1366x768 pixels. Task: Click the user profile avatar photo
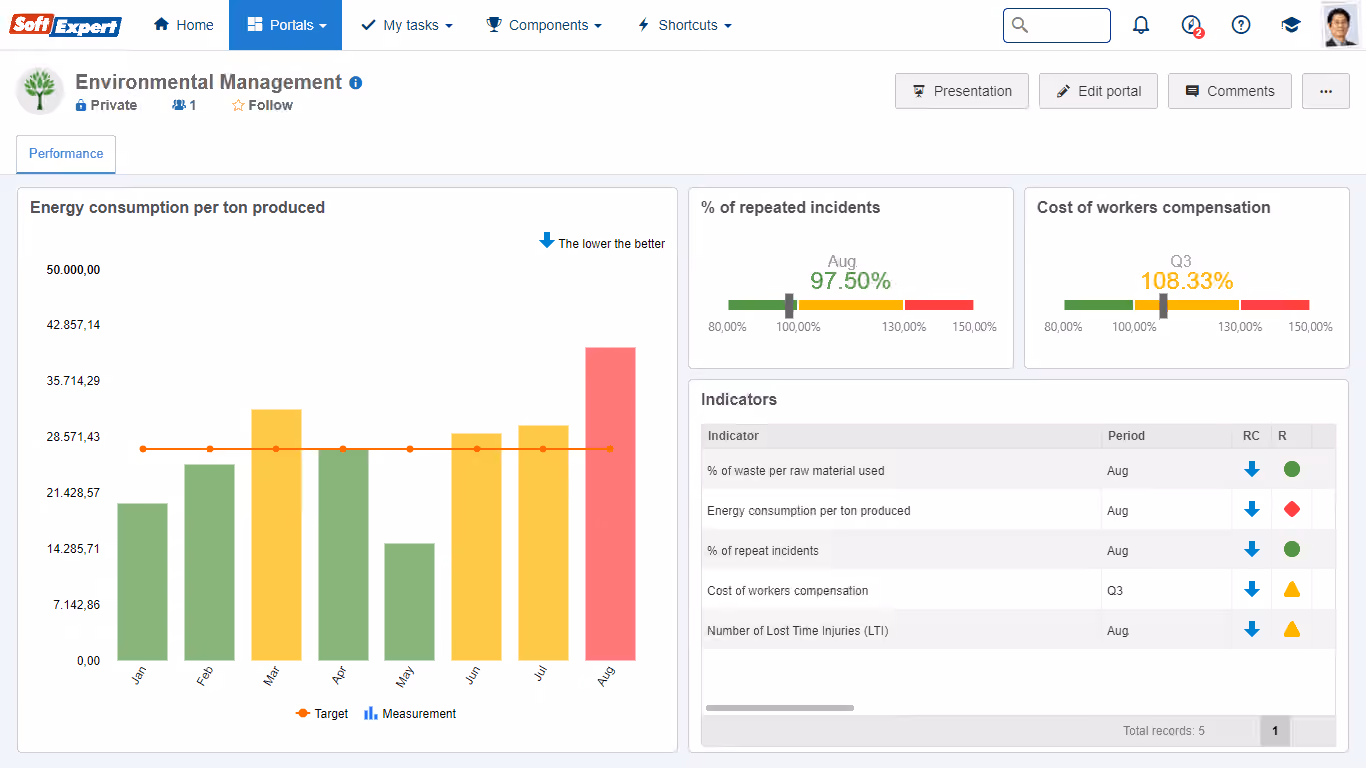(1340, 25)
